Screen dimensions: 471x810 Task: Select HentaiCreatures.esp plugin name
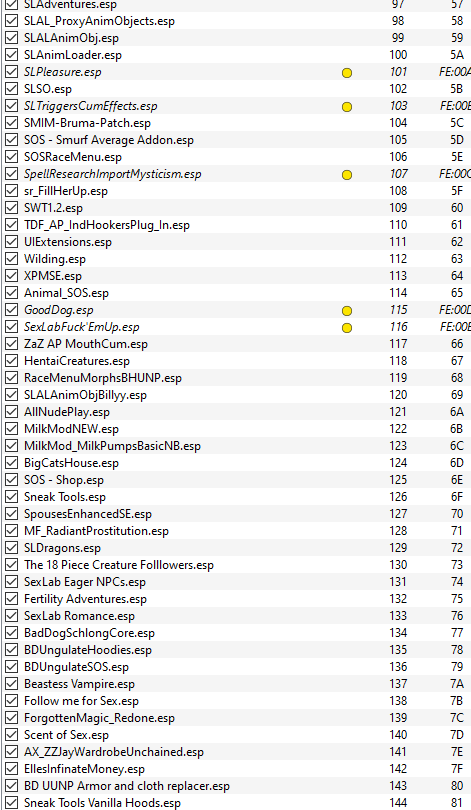coord(77,361)
